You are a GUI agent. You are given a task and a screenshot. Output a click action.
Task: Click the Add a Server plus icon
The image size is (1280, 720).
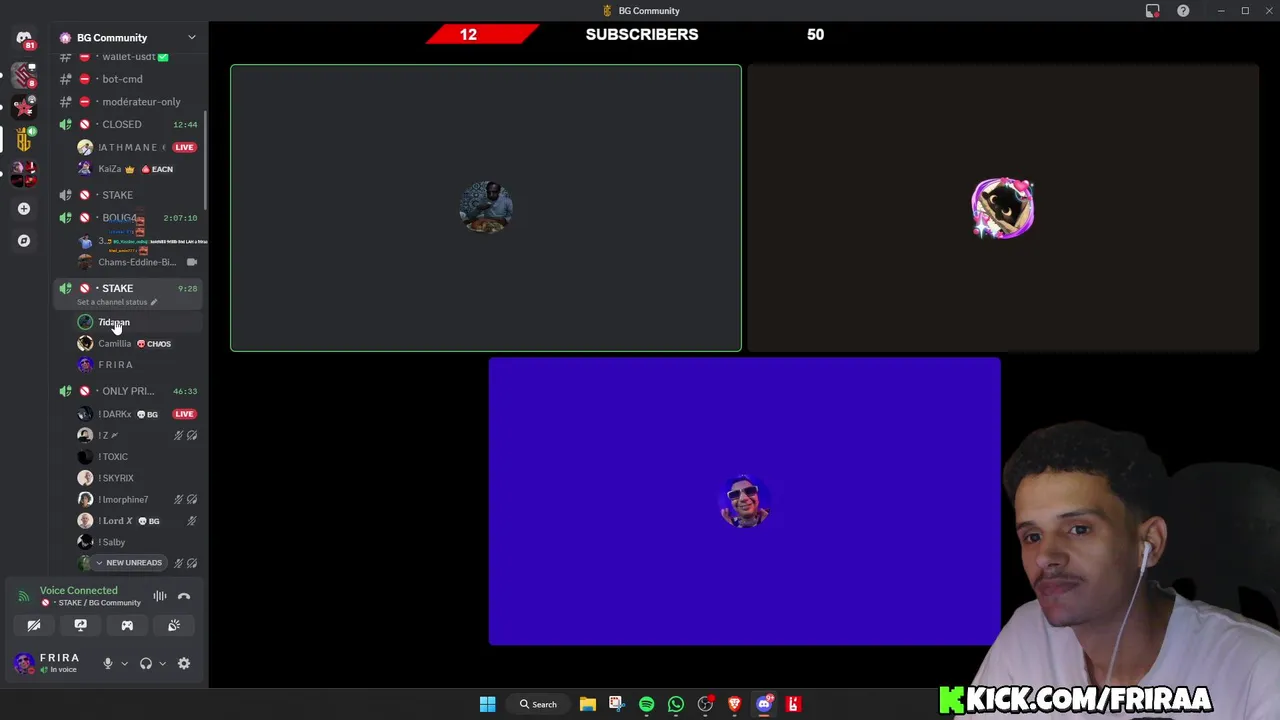(x=24, y=208)
